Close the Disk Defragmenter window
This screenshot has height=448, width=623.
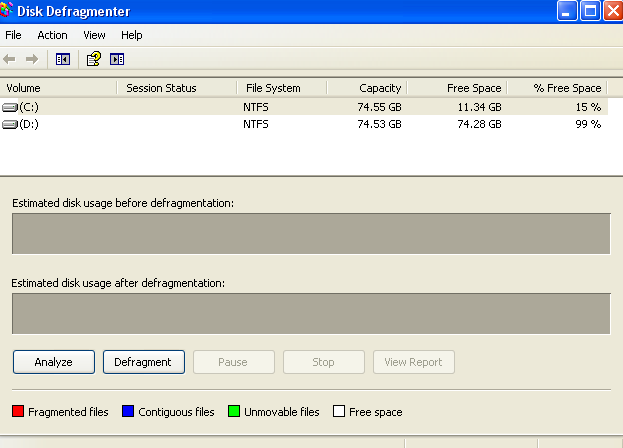point(613,10)
